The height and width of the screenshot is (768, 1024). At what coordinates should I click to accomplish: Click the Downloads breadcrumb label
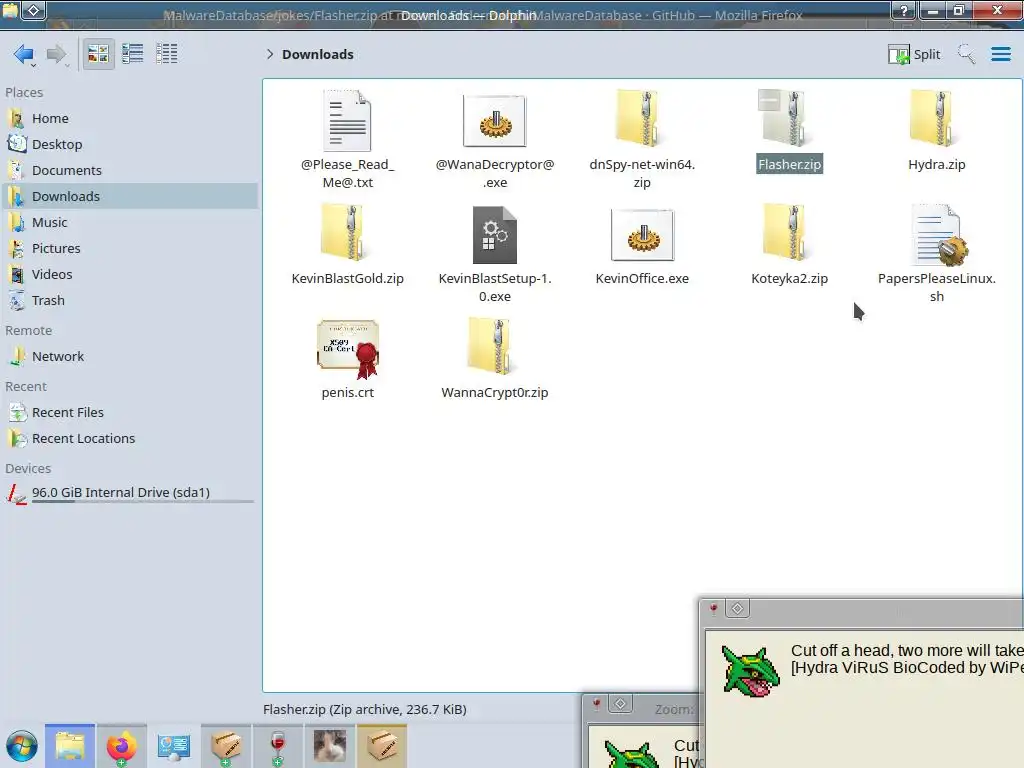(318, 54)
